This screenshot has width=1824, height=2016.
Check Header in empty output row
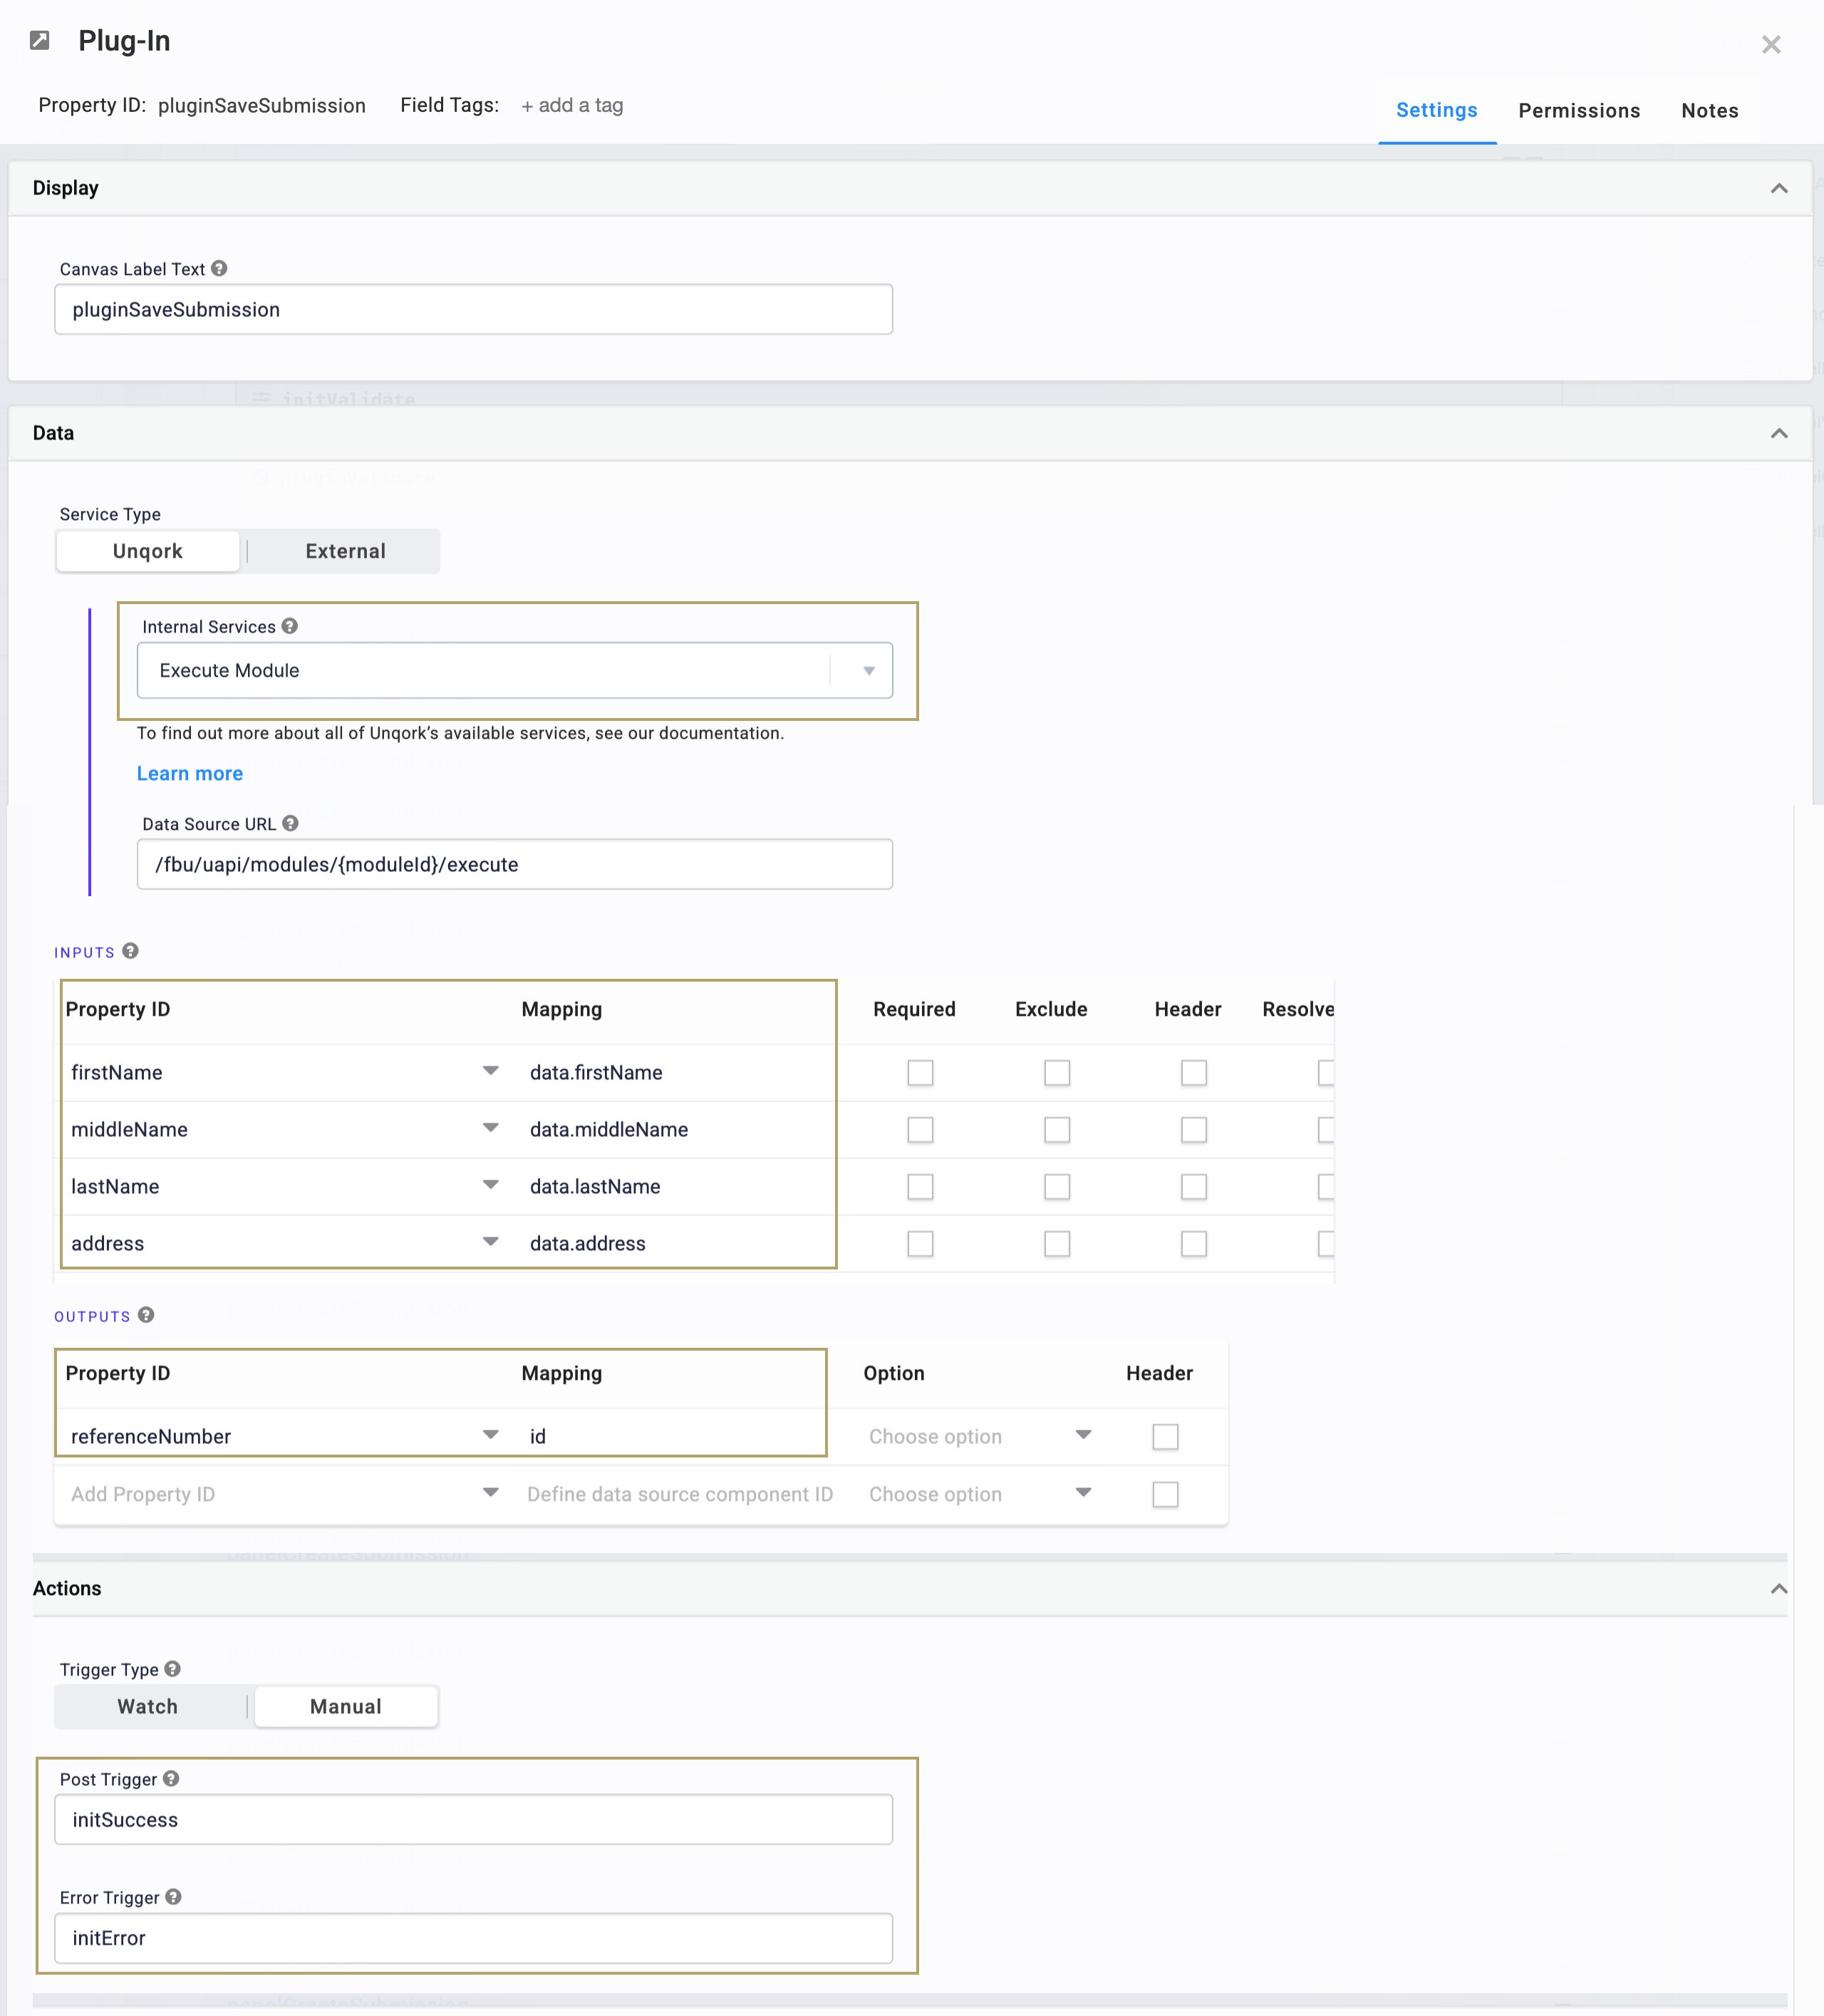[x=1165, y=1494]
